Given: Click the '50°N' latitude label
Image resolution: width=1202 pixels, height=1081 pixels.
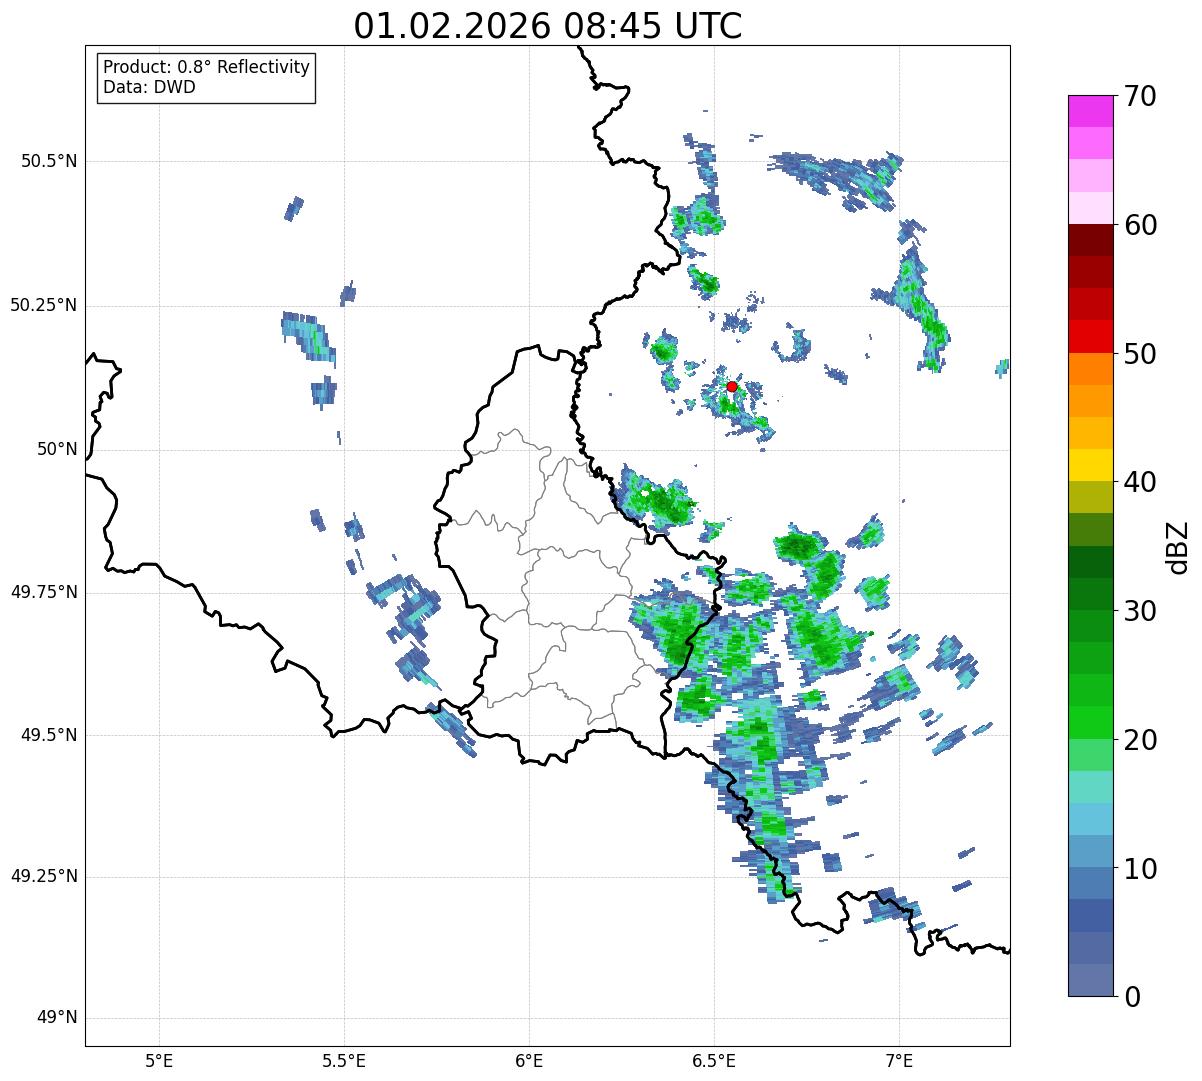Looking at the screenshot, I should [57, 449].
